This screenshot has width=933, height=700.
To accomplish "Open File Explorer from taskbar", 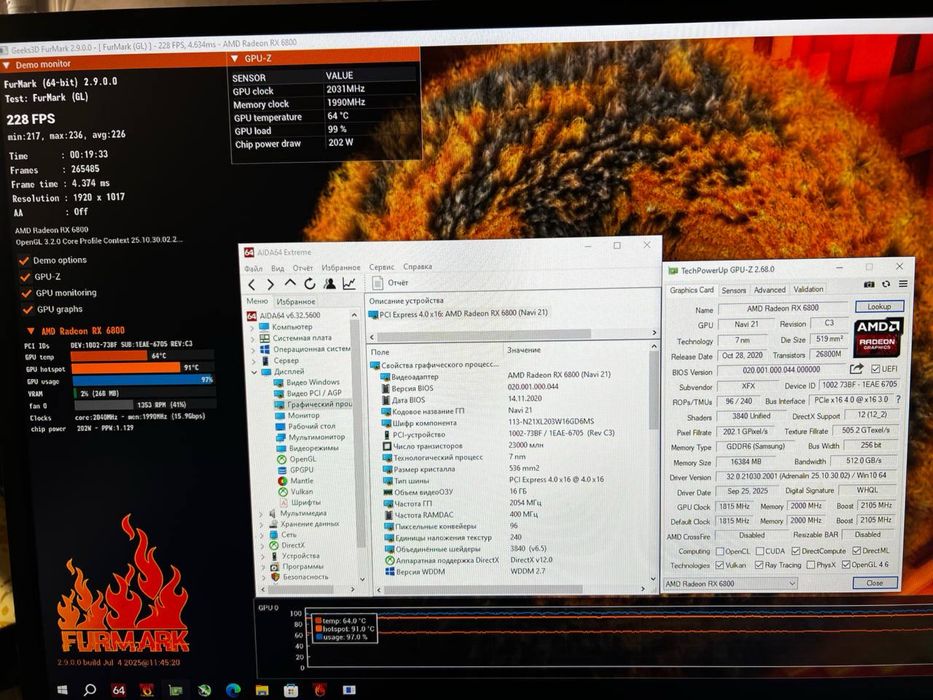I will click(262, 690).
